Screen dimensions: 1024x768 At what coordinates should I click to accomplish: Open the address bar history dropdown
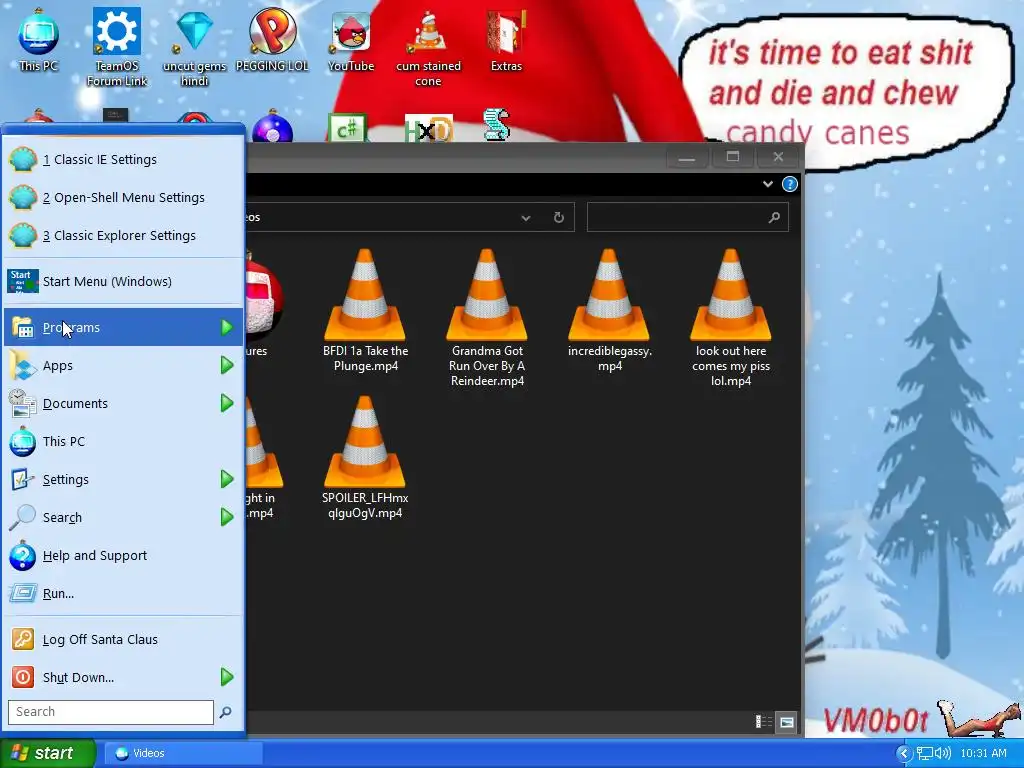tap(526, 217)
